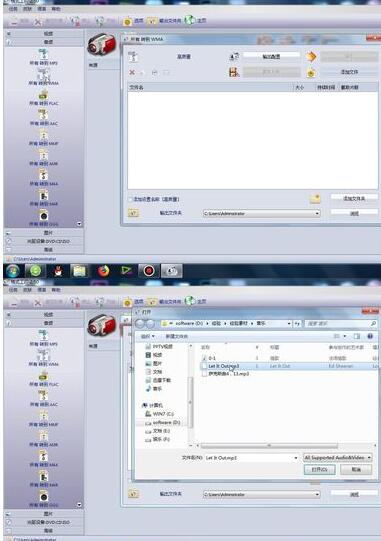
Task: Click the Windows Start orb on the taskbar
Action: [x=12, y=271]
